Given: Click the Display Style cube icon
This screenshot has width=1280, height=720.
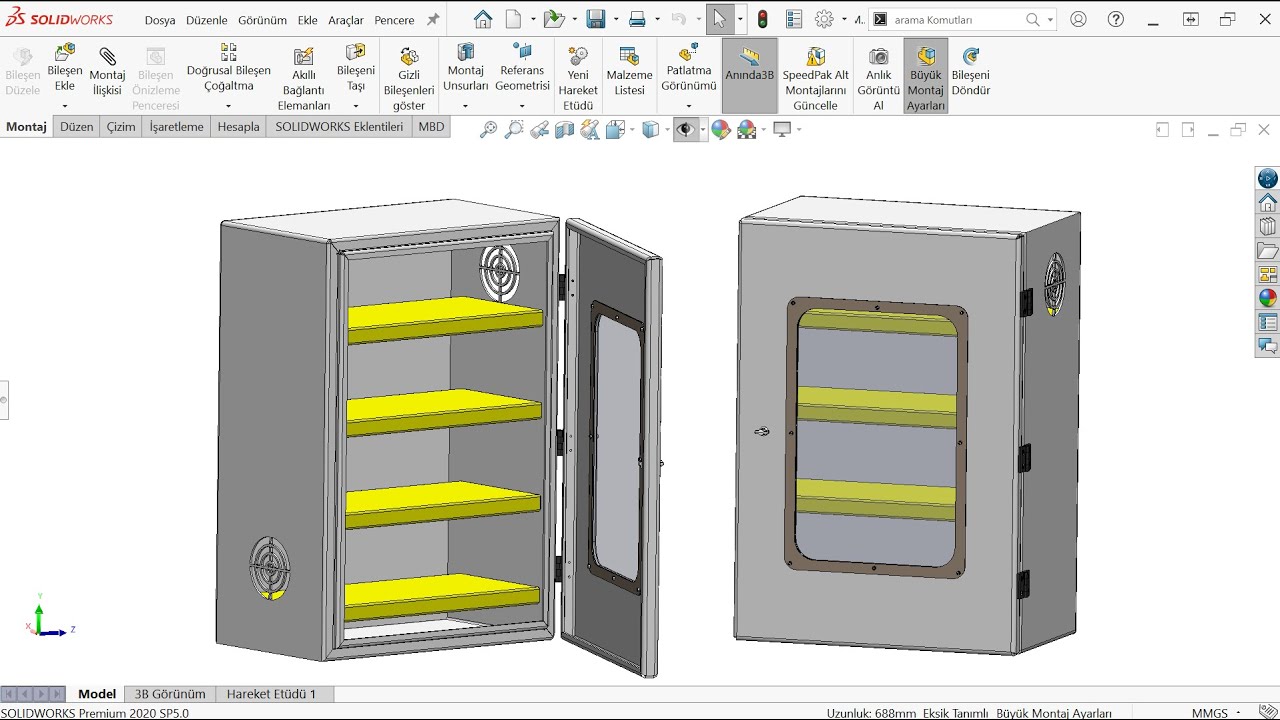Looking at the screenshot, I should 651,129.
